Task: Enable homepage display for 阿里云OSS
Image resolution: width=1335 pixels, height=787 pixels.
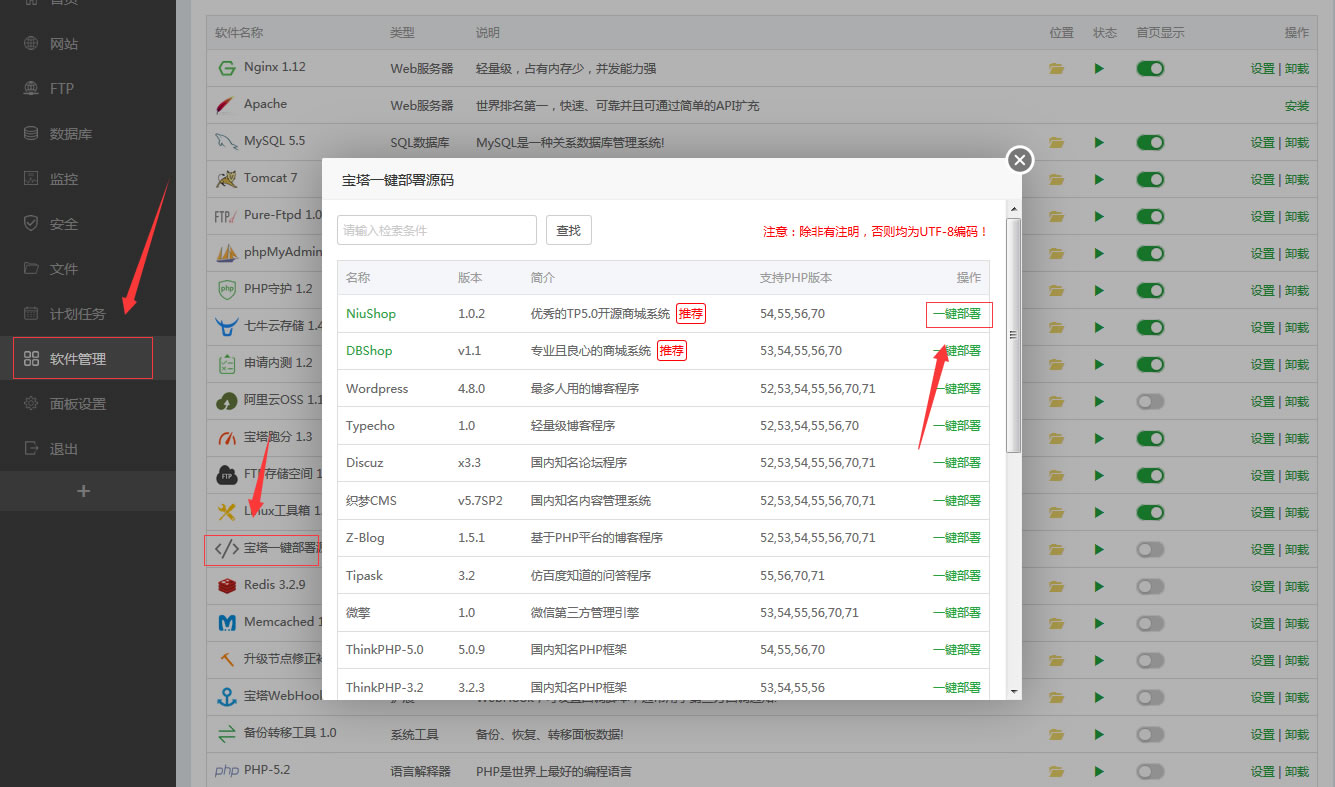Action: click(1151, 401)
